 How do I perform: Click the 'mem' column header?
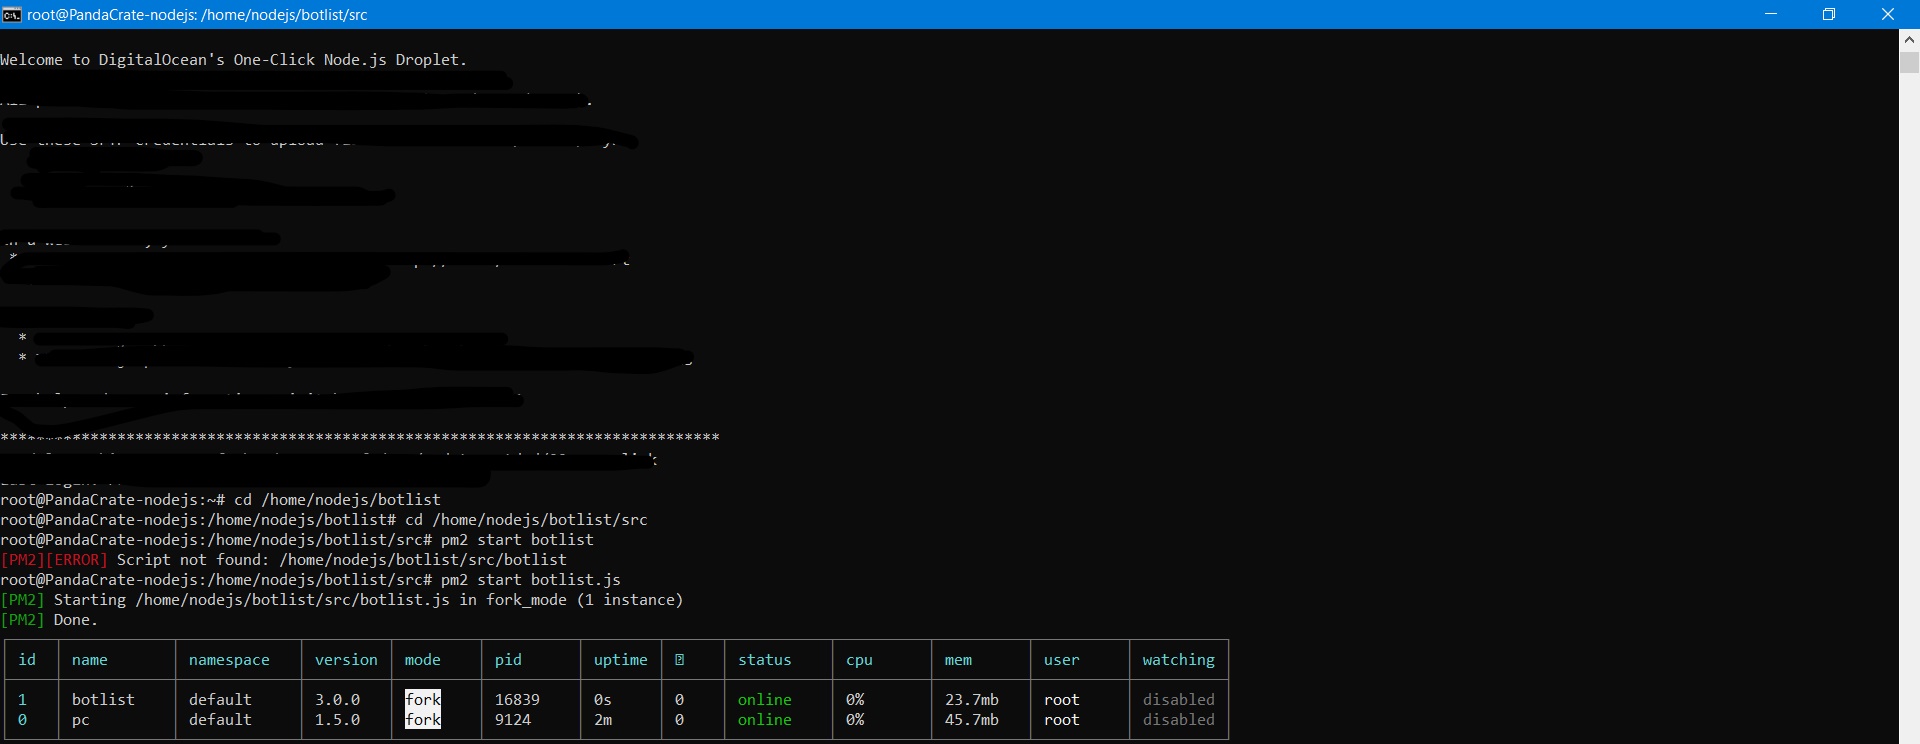[958, 660]
